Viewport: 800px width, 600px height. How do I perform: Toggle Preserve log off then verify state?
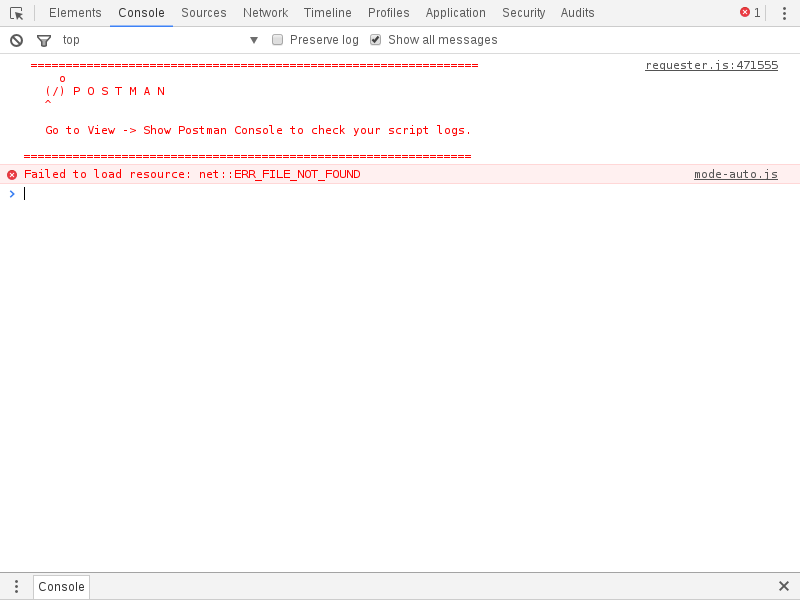(277, 39)
